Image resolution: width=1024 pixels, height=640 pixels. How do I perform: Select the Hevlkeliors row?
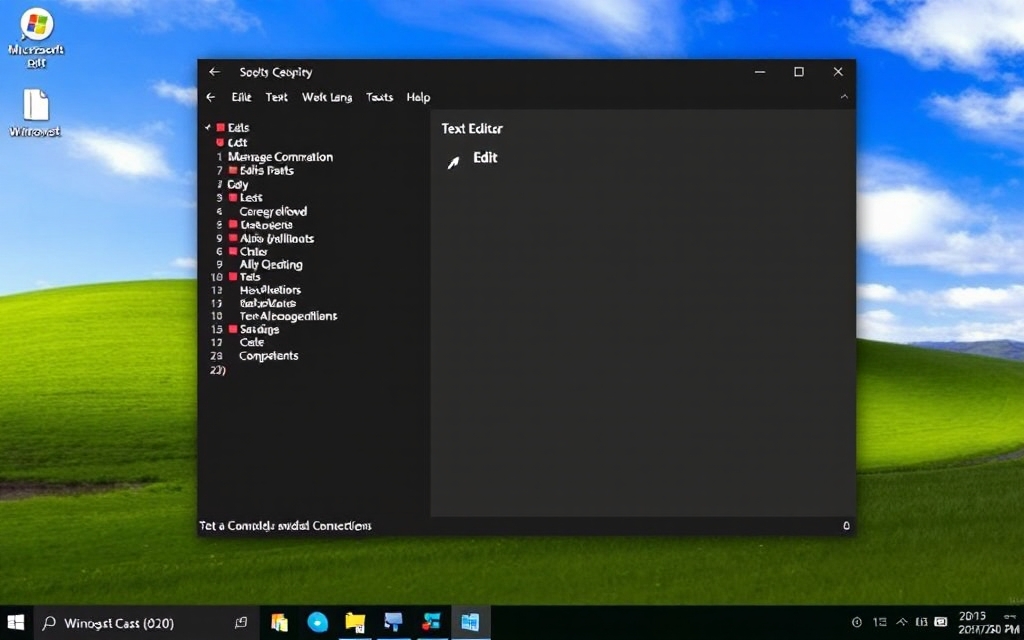click(x=270, y=290)
